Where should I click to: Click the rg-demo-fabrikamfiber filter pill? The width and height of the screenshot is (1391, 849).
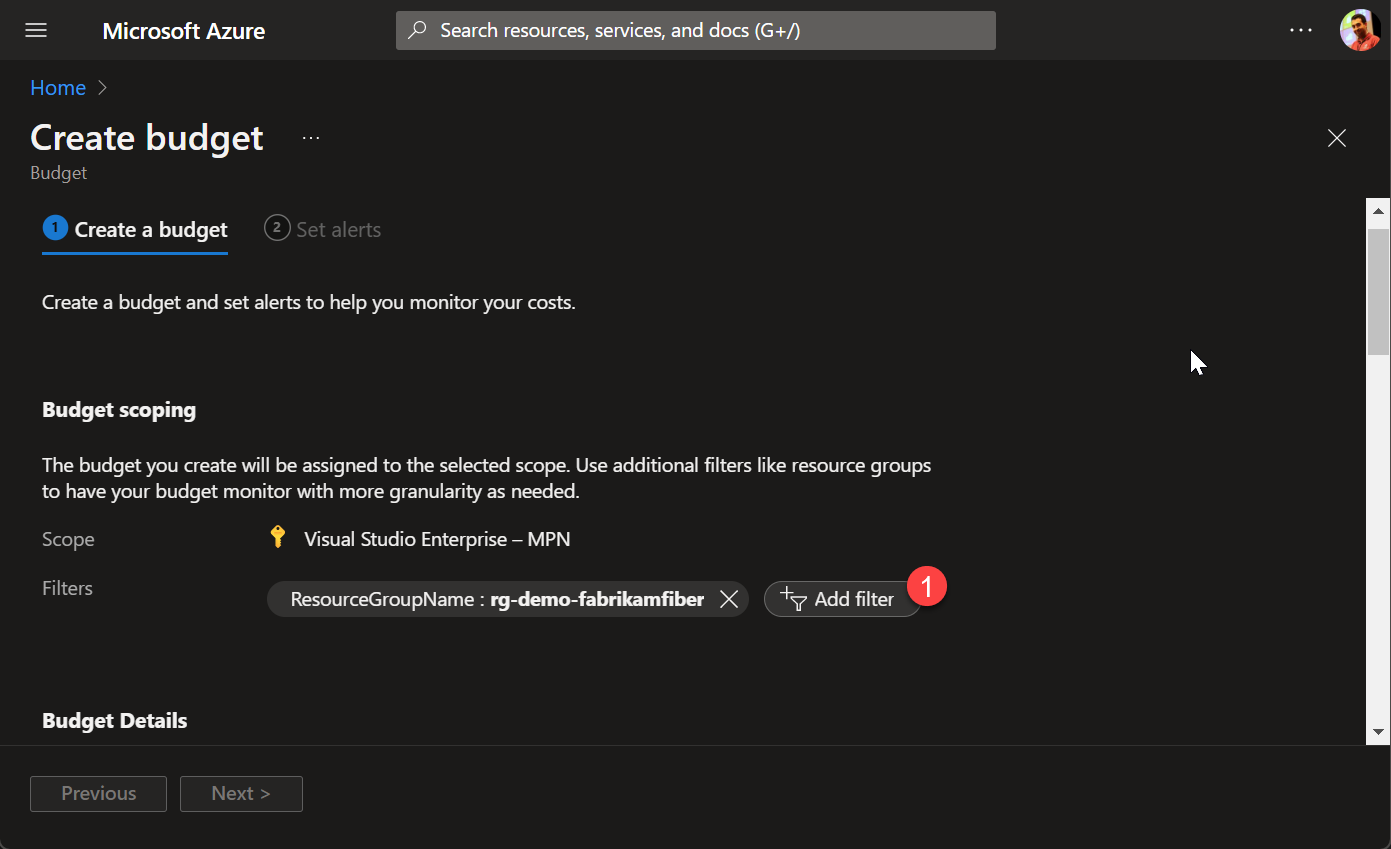coord(508,599)
